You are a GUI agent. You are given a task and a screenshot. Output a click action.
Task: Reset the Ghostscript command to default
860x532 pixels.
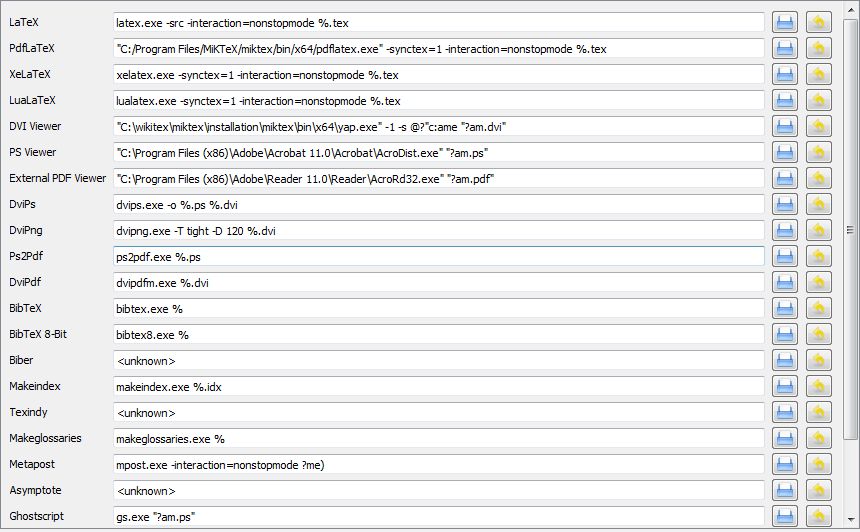[x=818, y=517]
